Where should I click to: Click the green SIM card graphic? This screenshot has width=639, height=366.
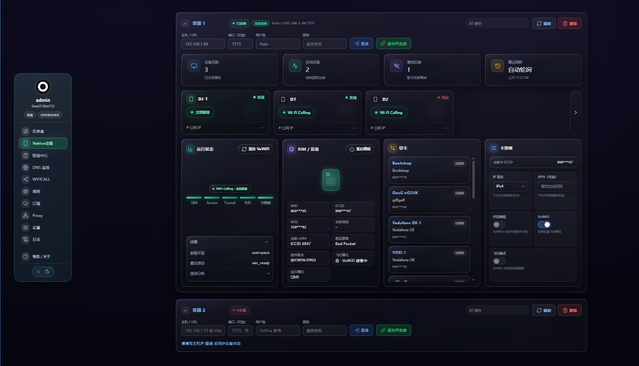pyautogui.click(x=331, y=180)
